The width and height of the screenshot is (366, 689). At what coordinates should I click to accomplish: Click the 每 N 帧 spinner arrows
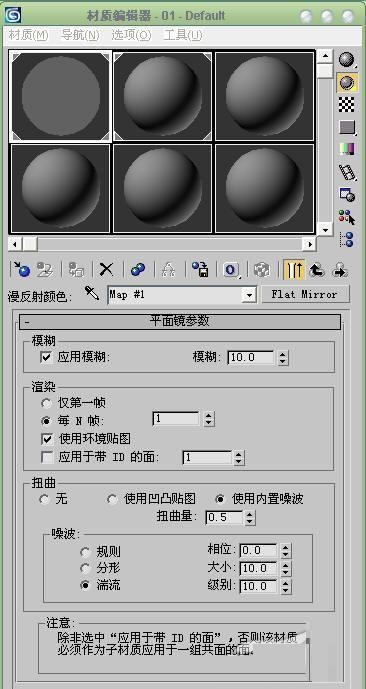tap(209, 419)
